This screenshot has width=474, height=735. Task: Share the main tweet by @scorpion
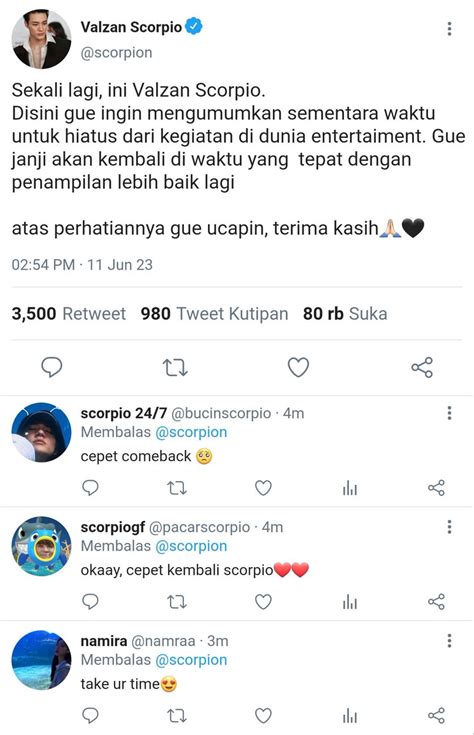pos(422,368)
